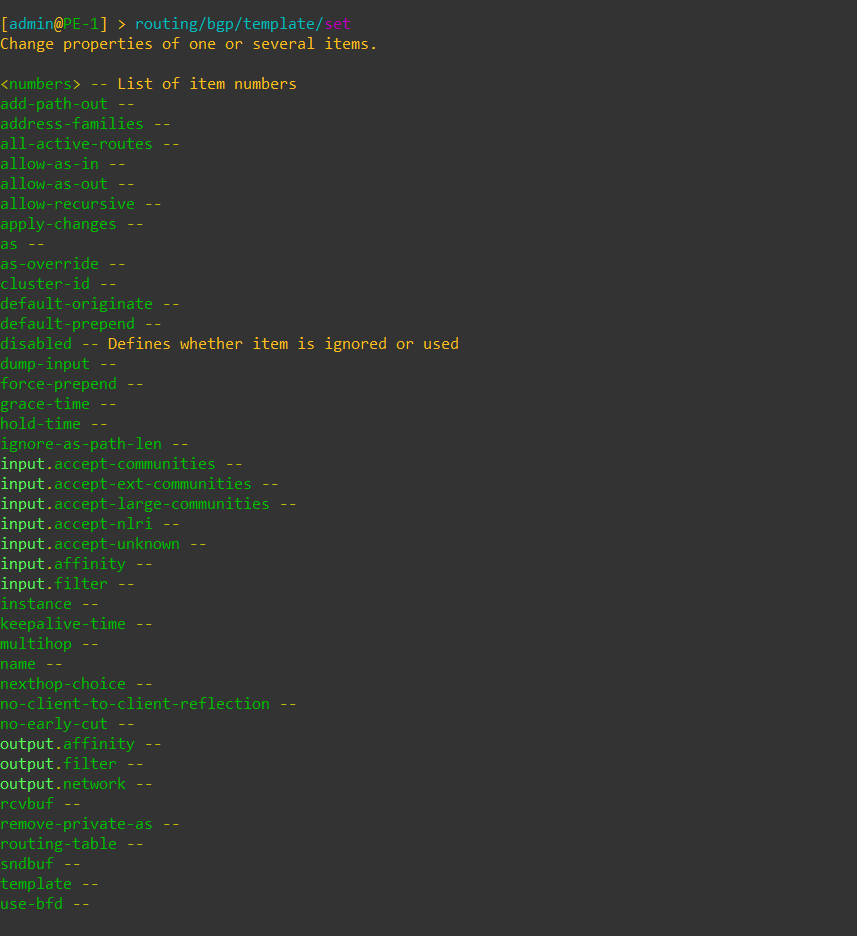Image resolution: width=857 pixels, height=936 pixels.
Task: Select the keepalive-time entry
Action: (63, 624)
